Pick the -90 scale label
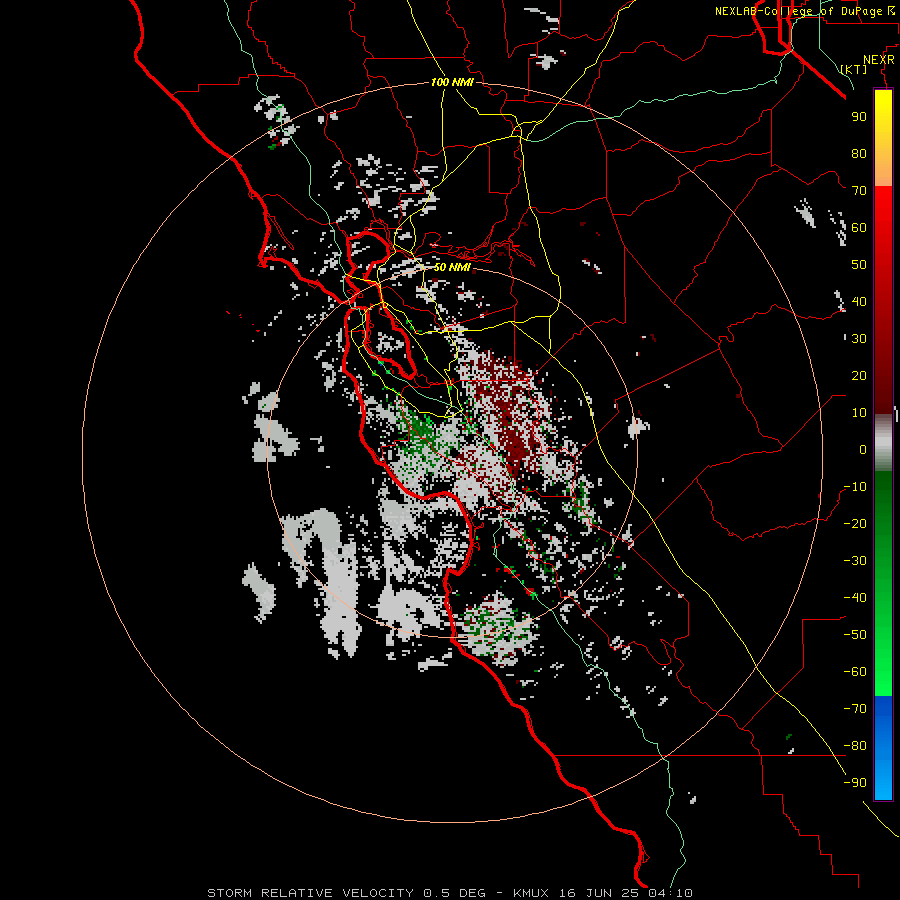Screen dimensions: 900x900 pyautogui.click(x=855, y=783)
